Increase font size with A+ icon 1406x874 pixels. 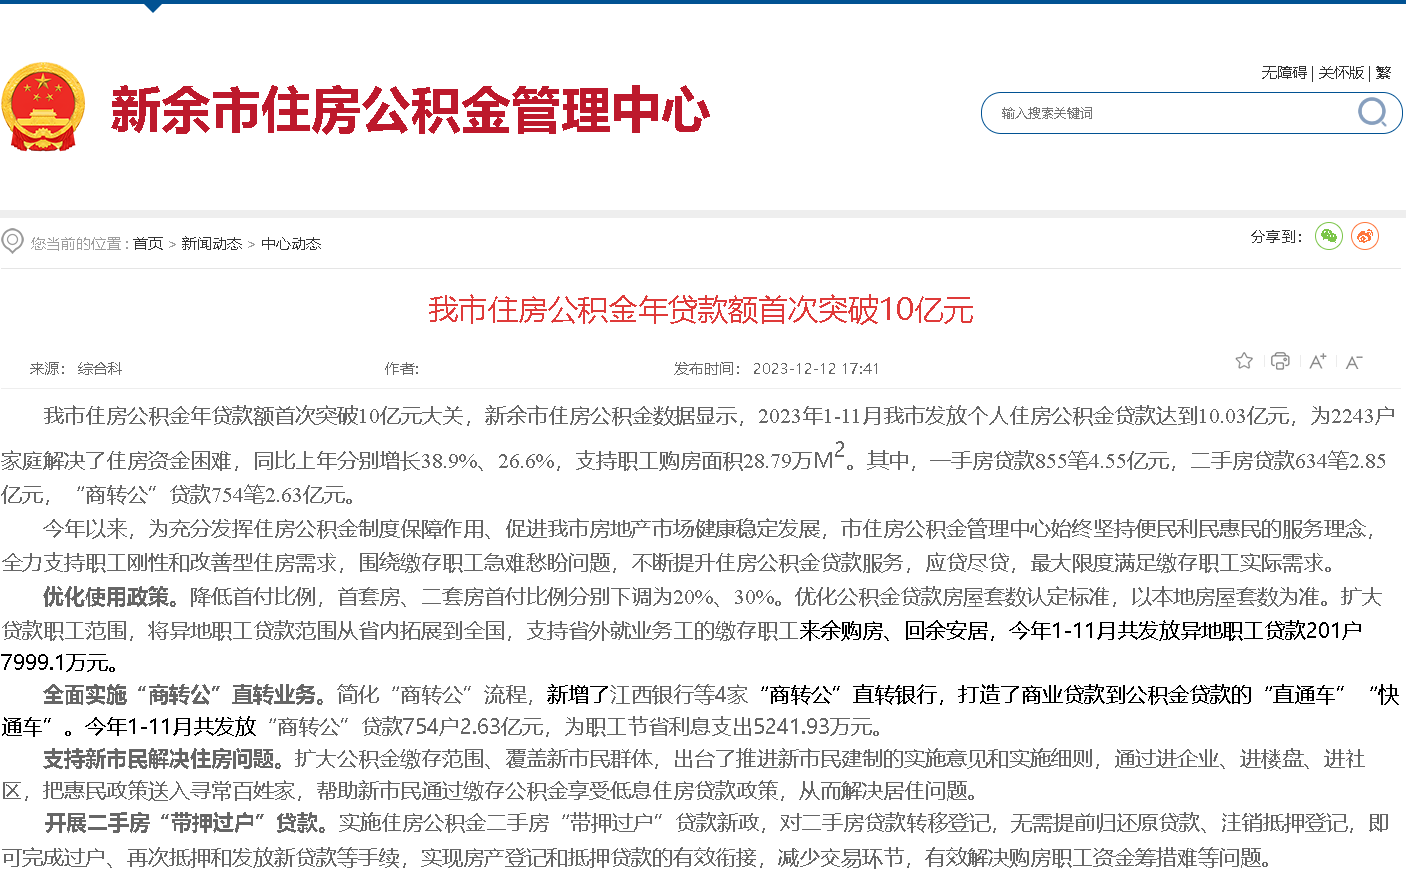click(1318, 361)
